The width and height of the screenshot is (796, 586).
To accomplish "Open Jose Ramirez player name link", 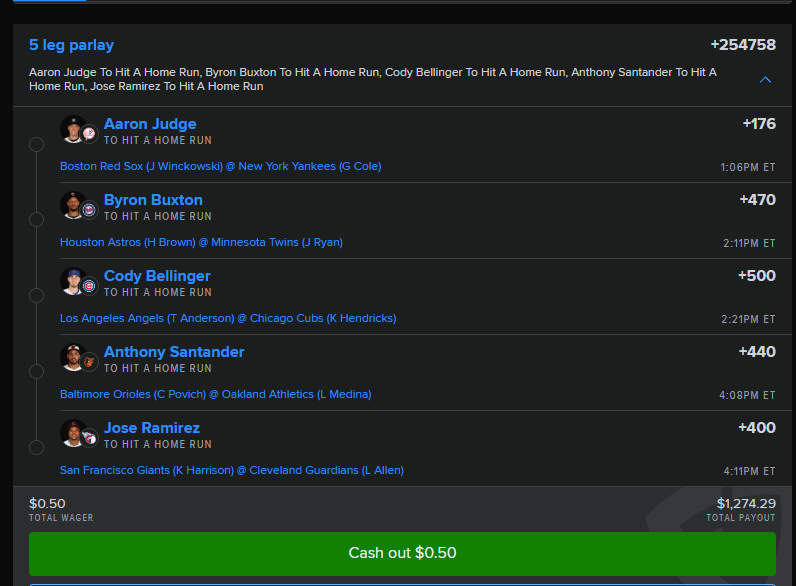I will point(152,428).
